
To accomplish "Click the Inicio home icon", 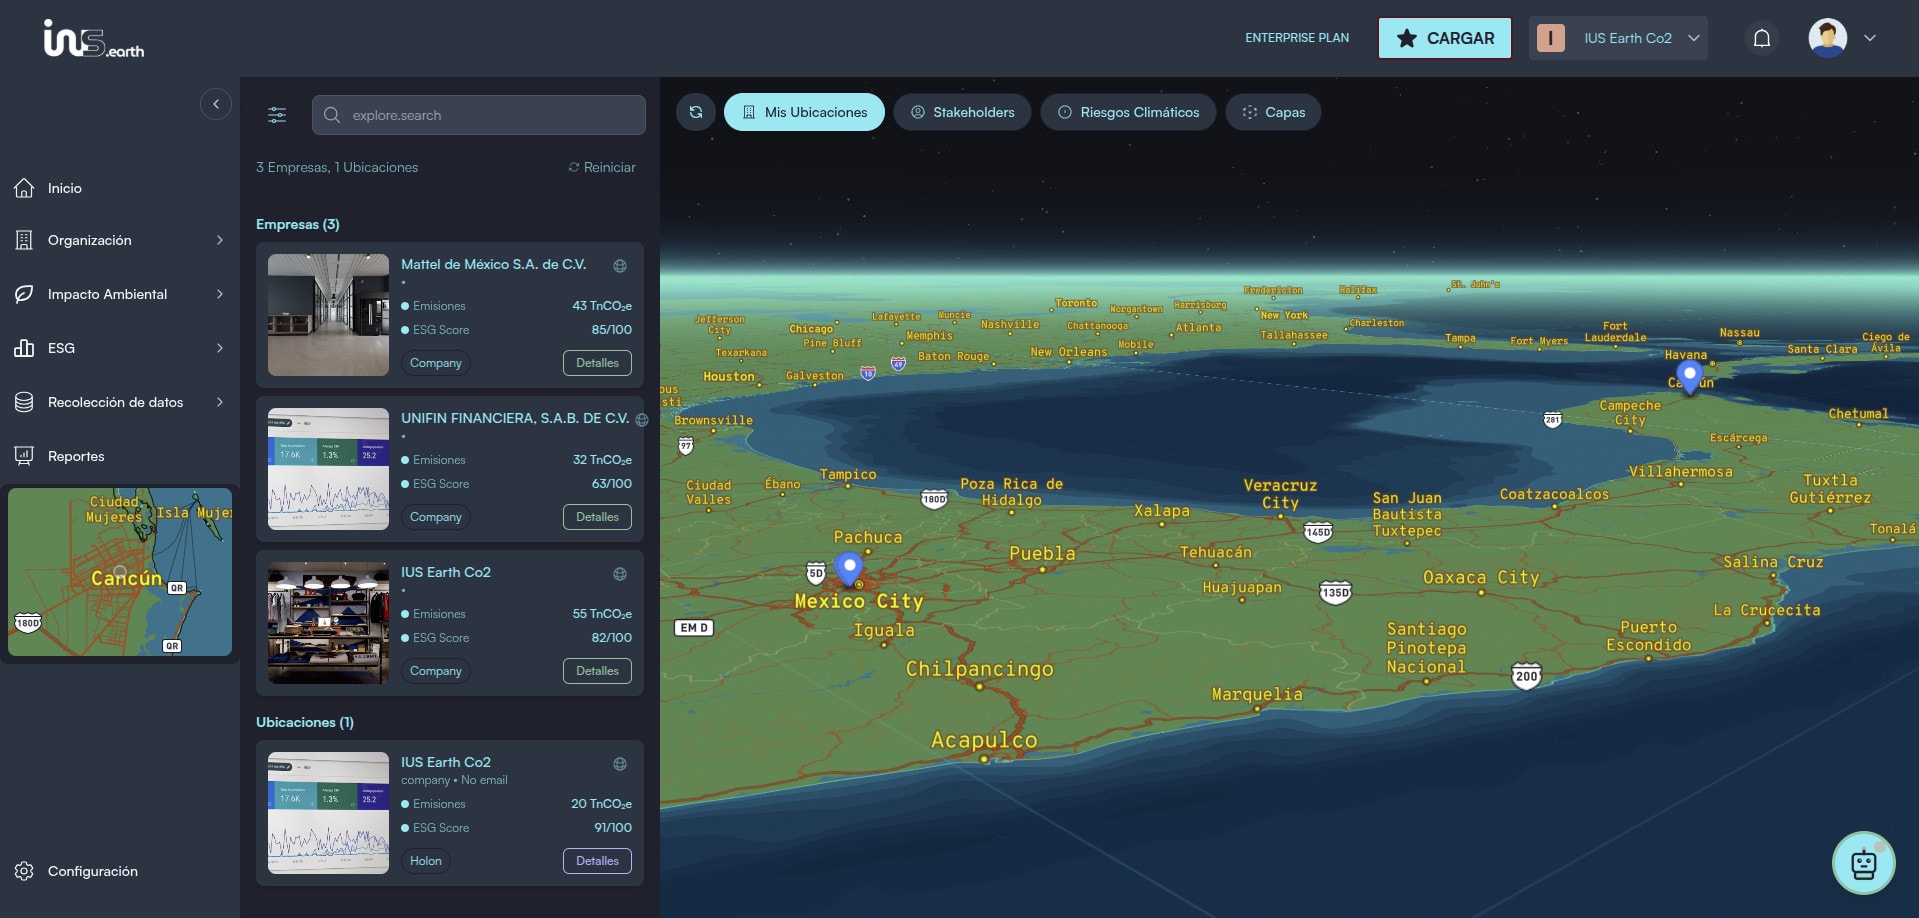I will click(x=24, y=188).
